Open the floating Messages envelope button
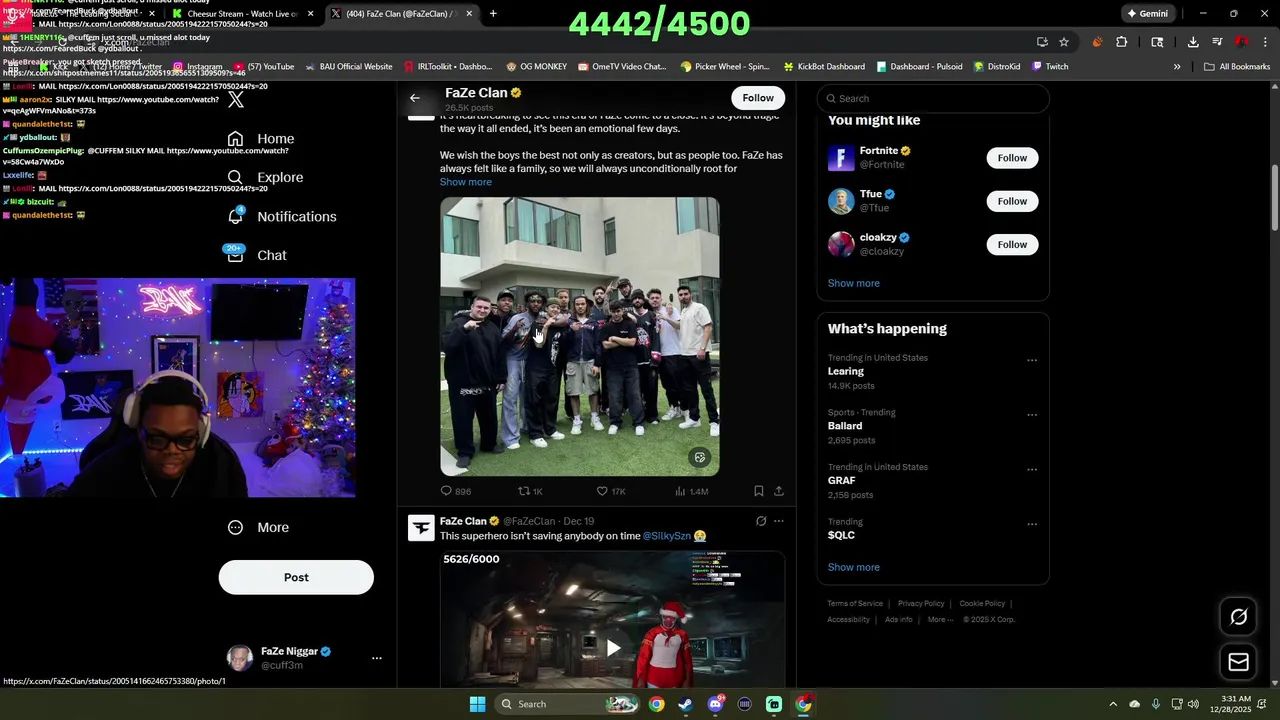This screenshot has height=720, width=1280. point(1238,662)
